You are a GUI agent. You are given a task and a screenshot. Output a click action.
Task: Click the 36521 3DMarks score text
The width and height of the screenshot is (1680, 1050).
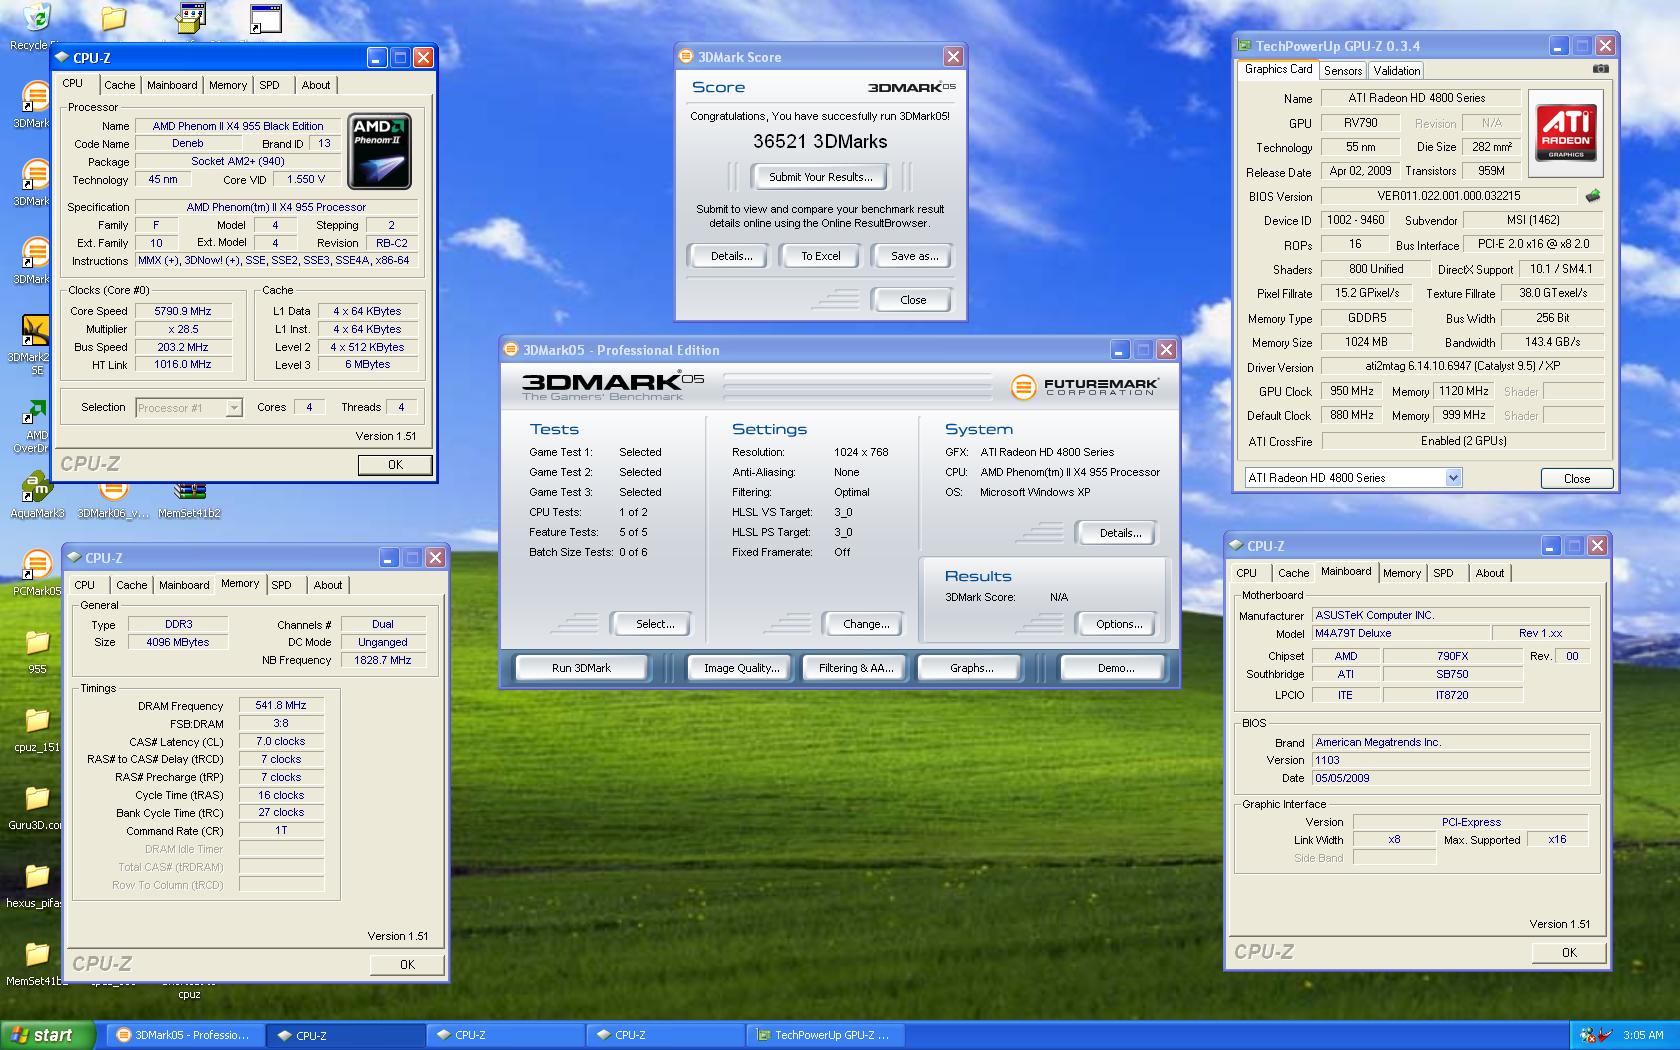pyautogui.click(x=820, y=142)
